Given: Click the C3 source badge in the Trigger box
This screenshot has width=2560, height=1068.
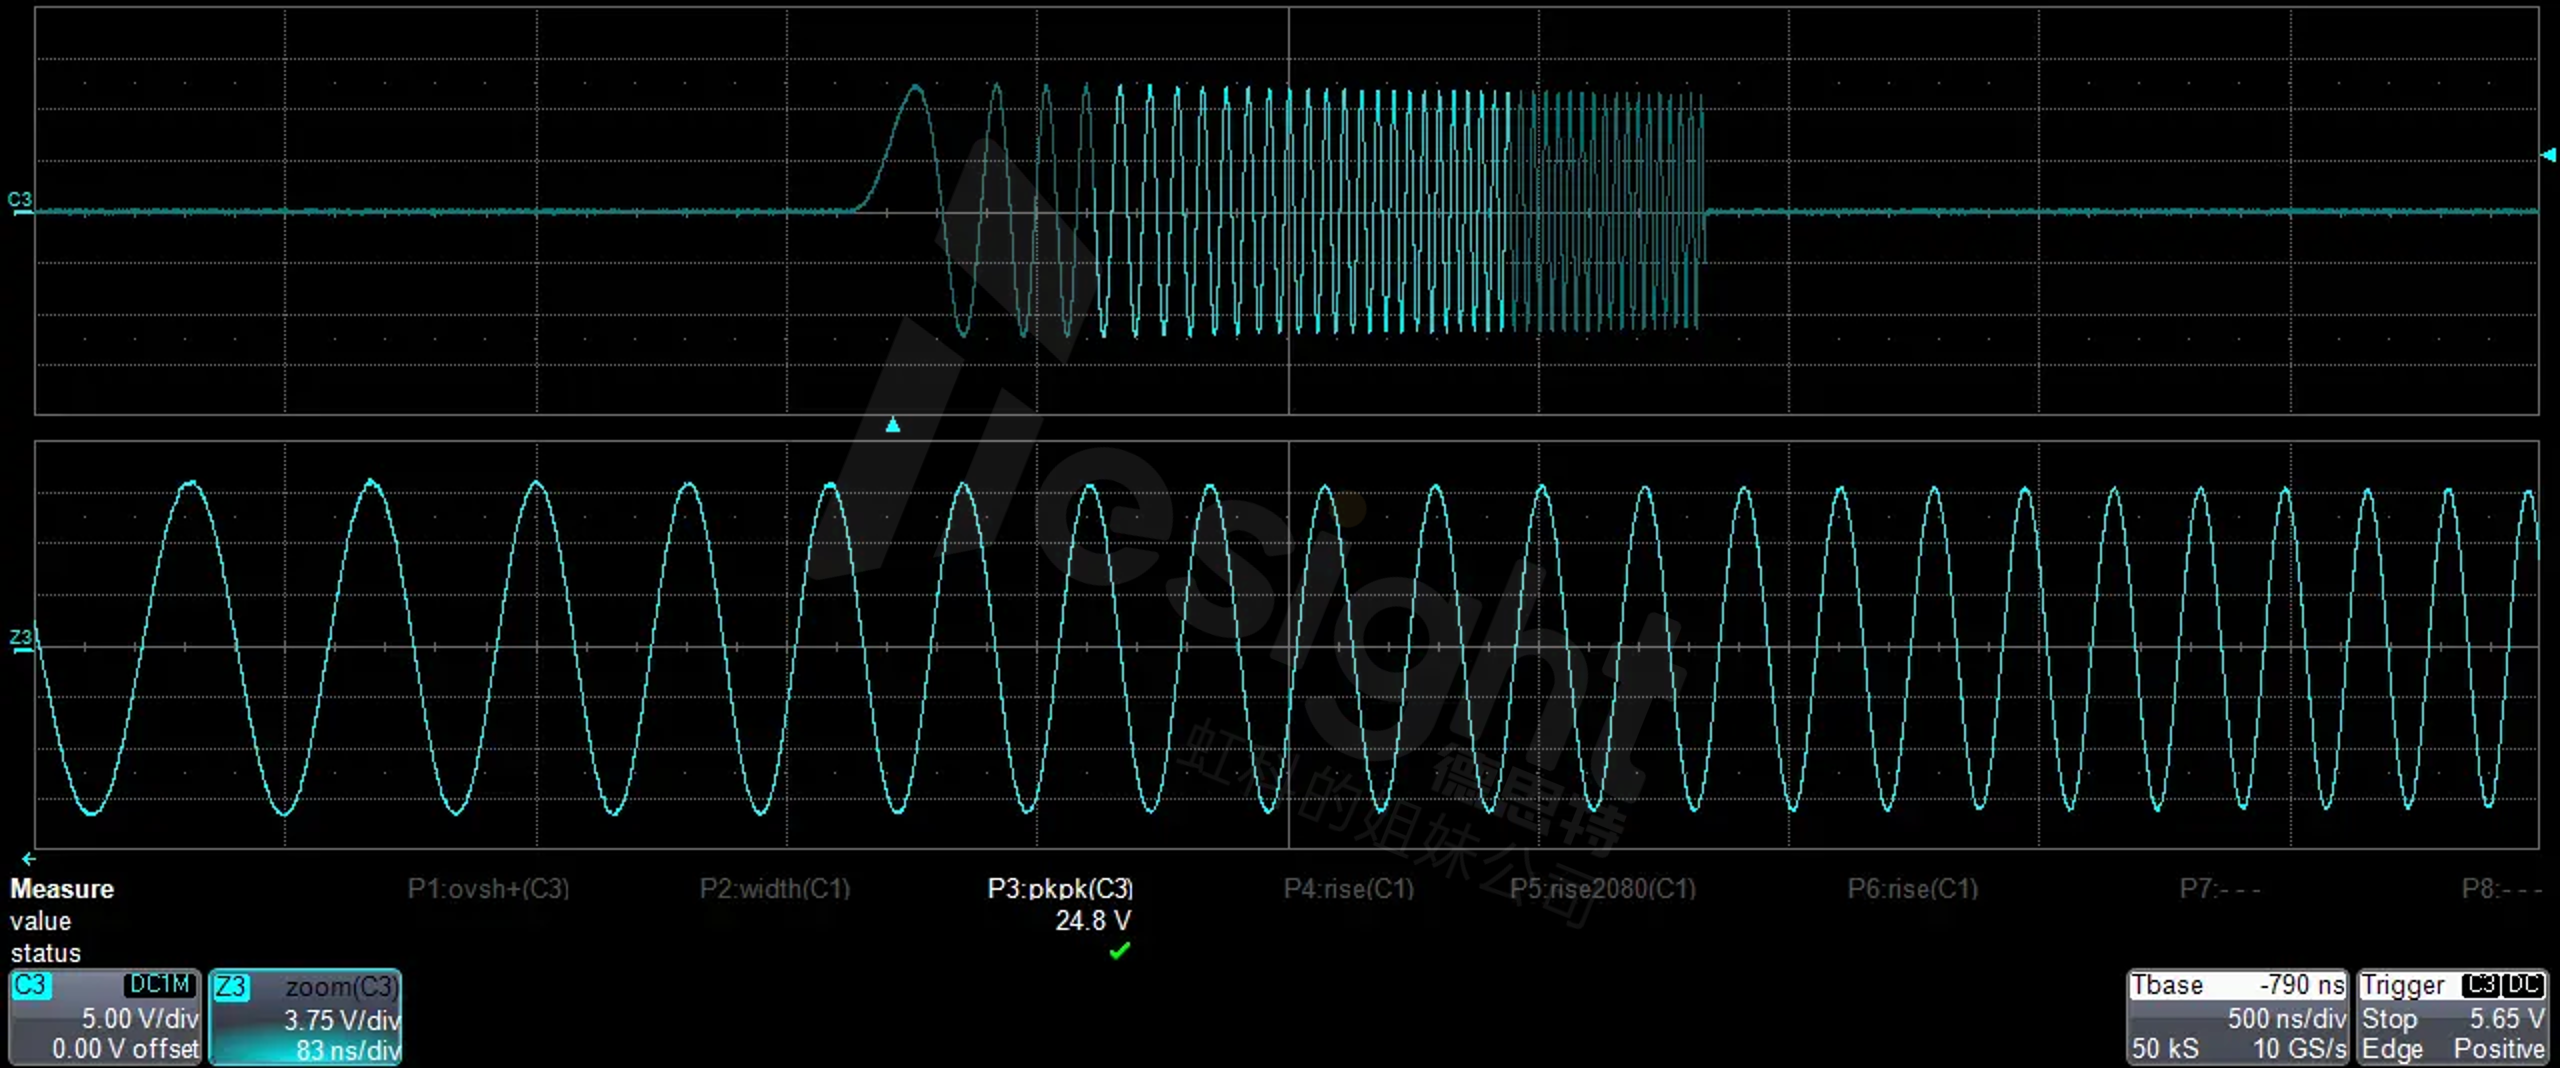Looking at the screenshot, I should tap(2481, 985).
